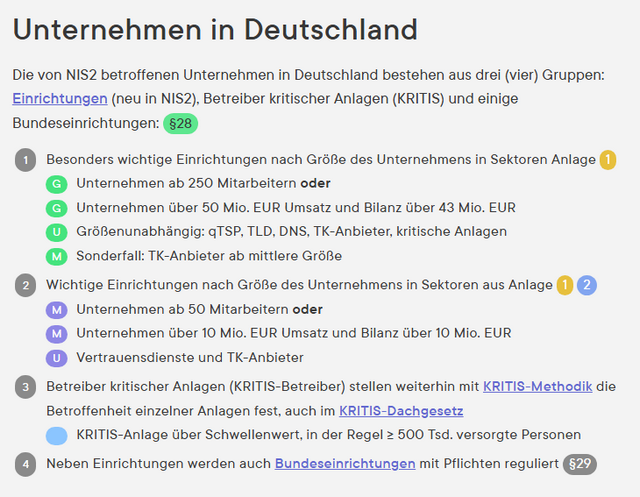
Task: Click green U badge beside 'Größenunabhängig'
Action: 57,232
